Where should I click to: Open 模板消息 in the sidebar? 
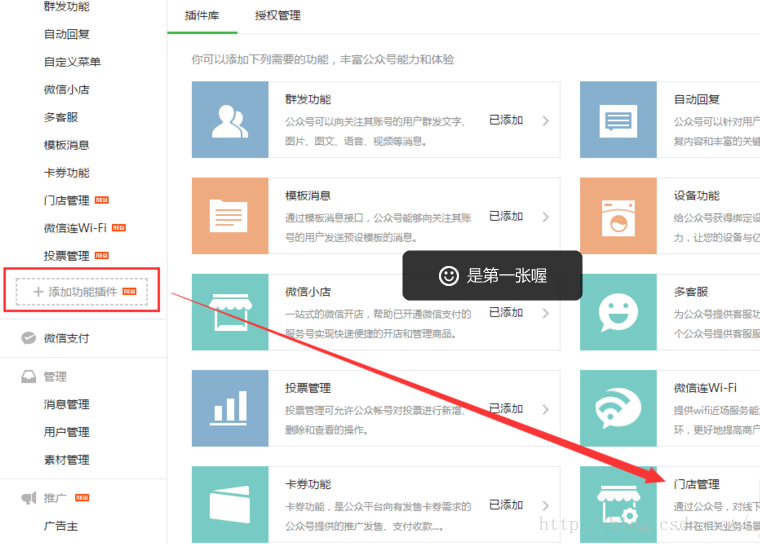point(66,144)
